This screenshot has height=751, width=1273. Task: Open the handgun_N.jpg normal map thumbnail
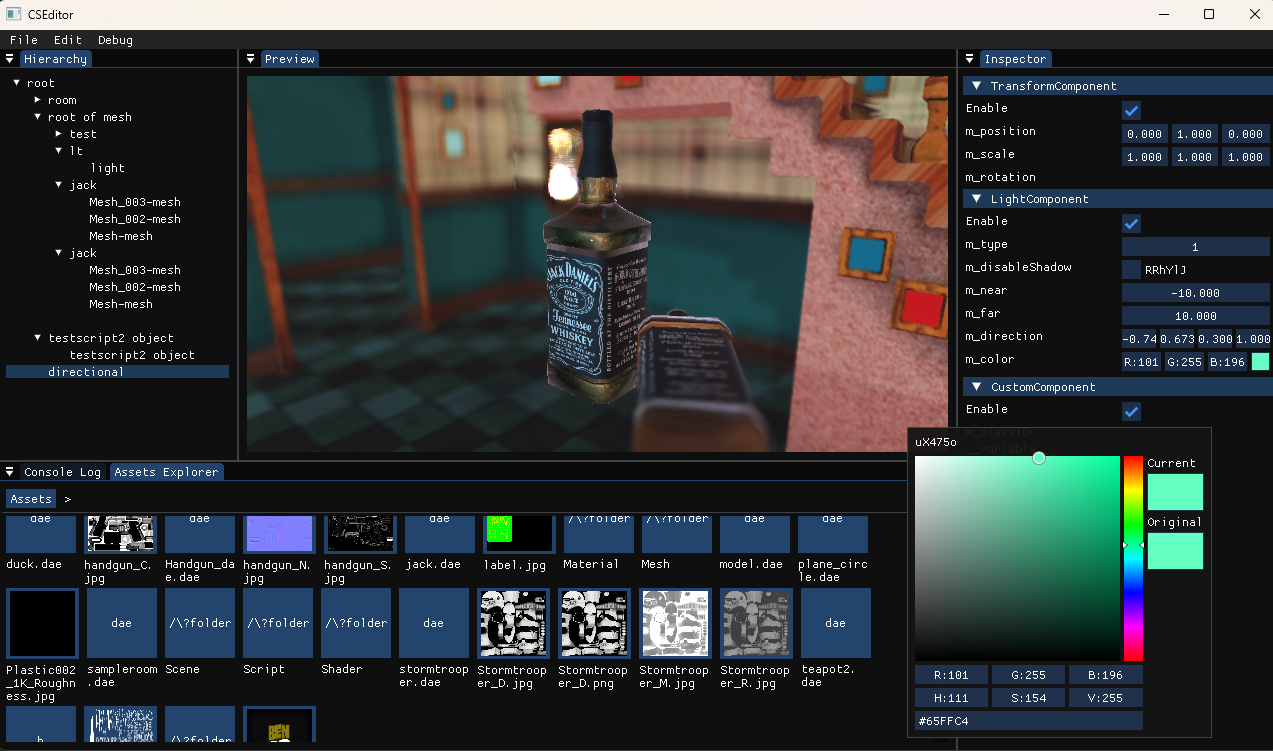click(279, 534)
